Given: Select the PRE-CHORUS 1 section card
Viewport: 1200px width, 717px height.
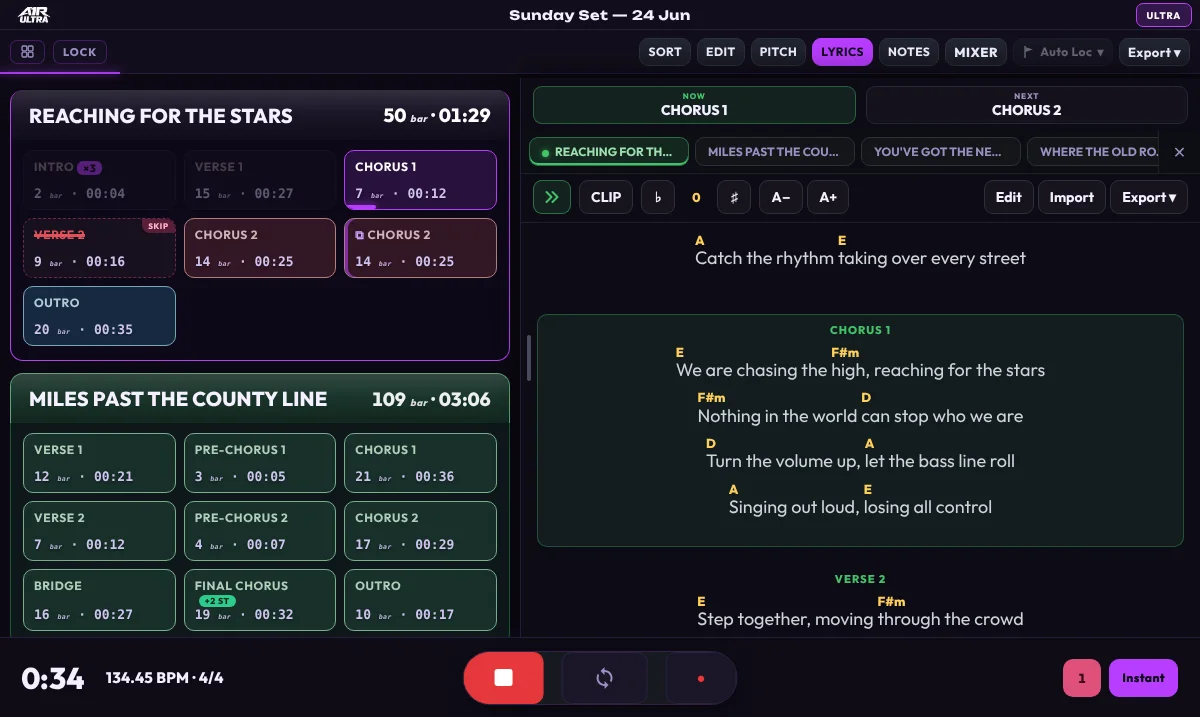Looking at the screenshot, I should click(260, 464).
